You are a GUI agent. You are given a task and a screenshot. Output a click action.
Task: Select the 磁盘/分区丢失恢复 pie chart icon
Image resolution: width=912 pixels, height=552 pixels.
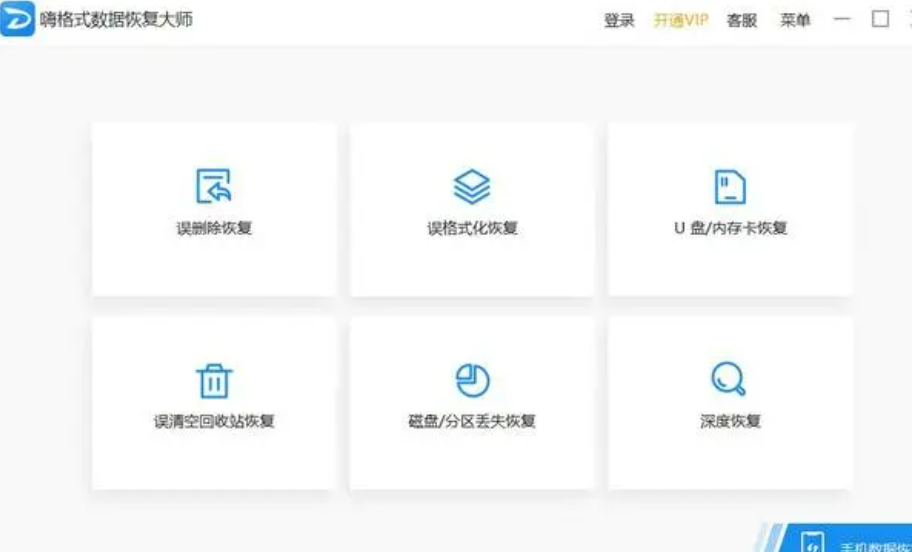(x=472, y=380)
